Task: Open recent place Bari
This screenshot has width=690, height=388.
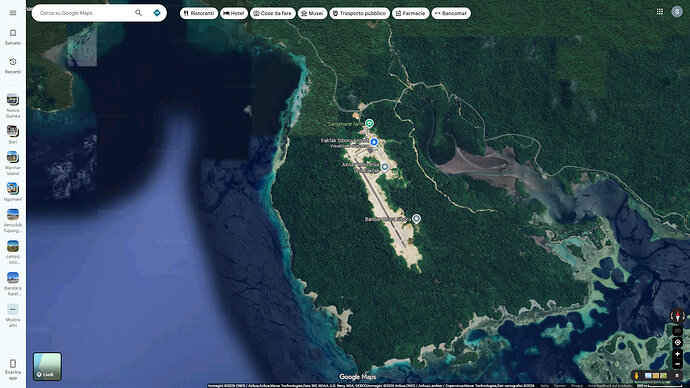Action: point(13,135)
